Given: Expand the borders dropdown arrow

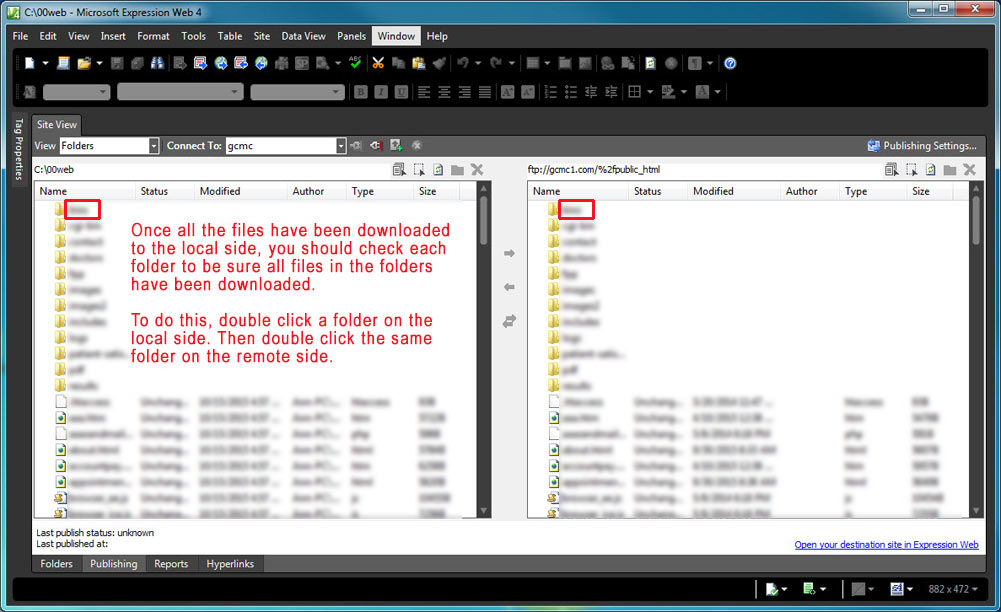Looking at the screenshot, I should 650,92.
